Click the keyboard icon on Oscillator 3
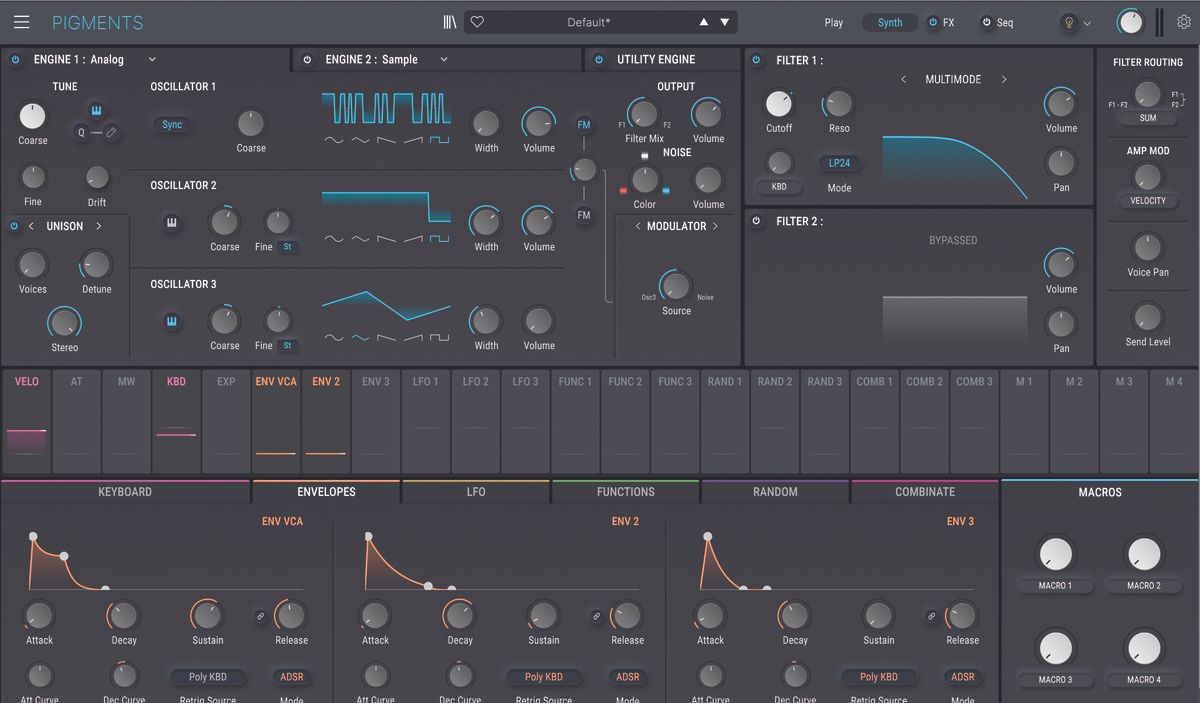Viewport: 1200px width, 703px height. (x=172, y=322)
